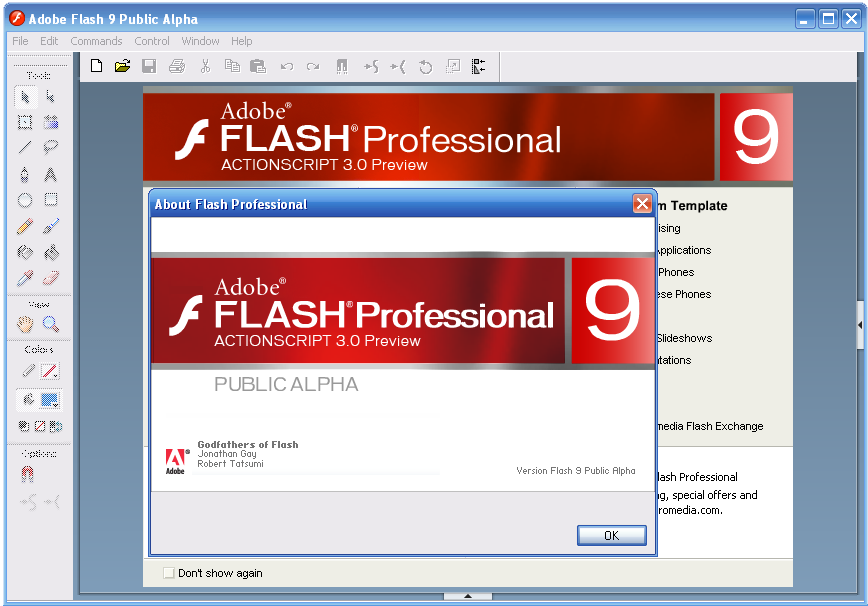The image size is (868, 606).
Task: Click the Copy toolbar icon
Action: click(232, 66)
